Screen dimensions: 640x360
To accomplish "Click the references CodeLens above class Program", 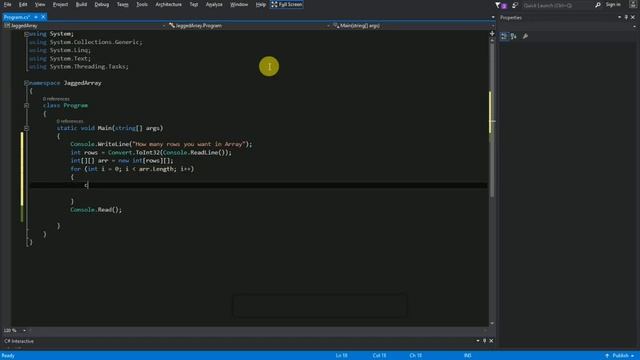I will coord(56,99).
